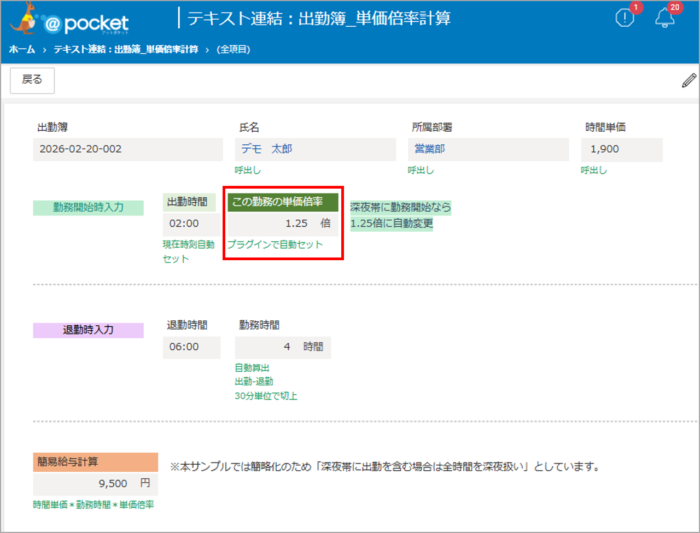Click the page title テキスト連結：出勤簿_単価倍率計算
The width and height of the screenshot is (700, 533).
tap(319, 18)
